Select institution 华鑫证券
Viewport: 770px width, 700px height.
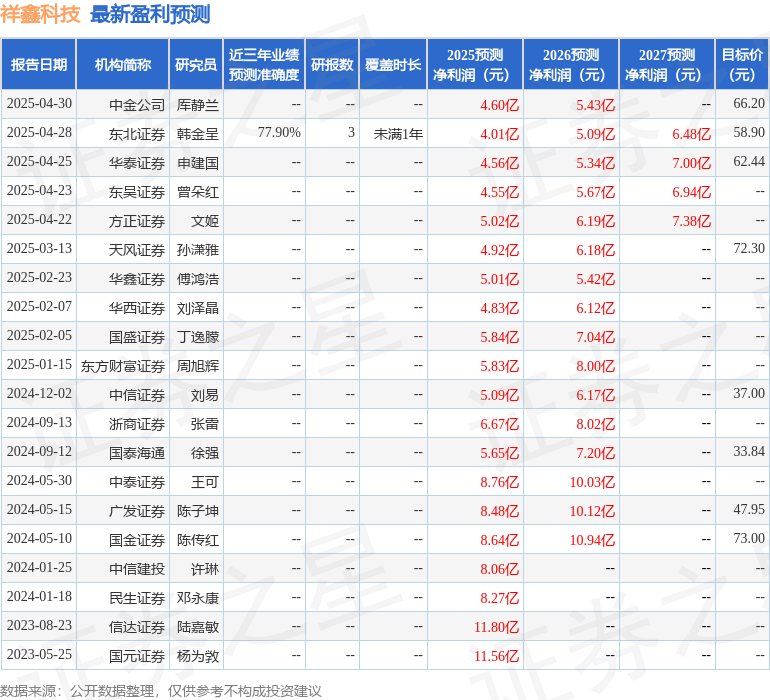(137, 279)
